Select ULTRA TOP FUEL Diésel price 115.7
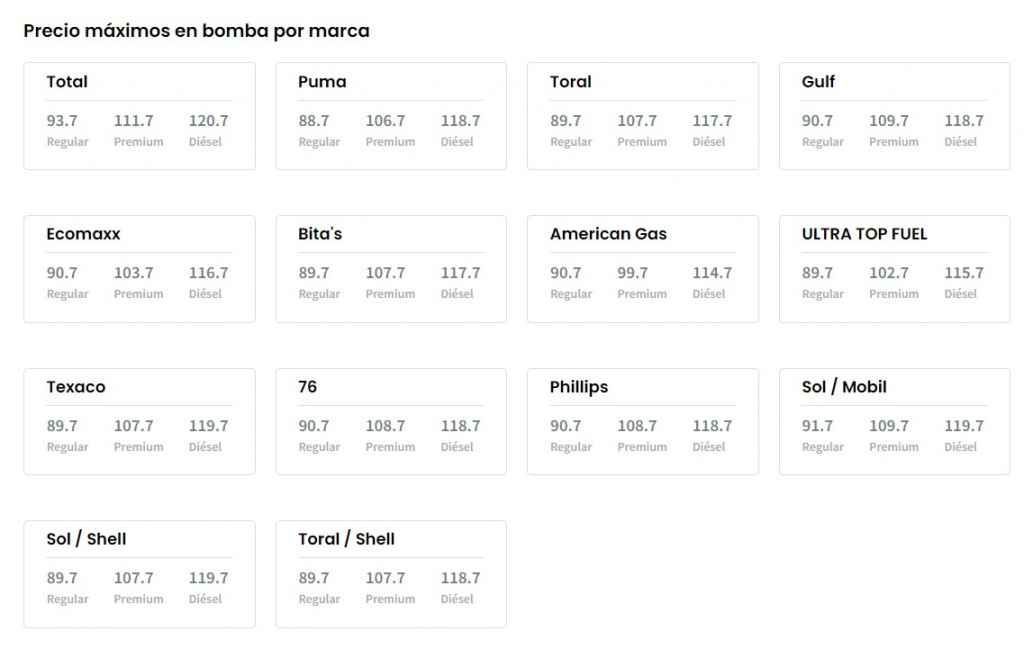This screenshot has height=658, width=1024. [964, 273]
